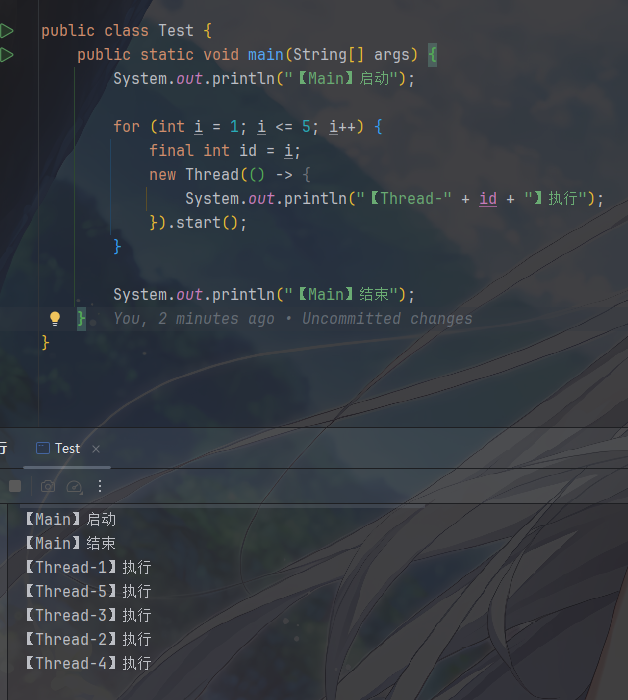Click the yellow lightbulb quick-fix icon
This screenshot has height=700, width=628.
click(56, 319)
